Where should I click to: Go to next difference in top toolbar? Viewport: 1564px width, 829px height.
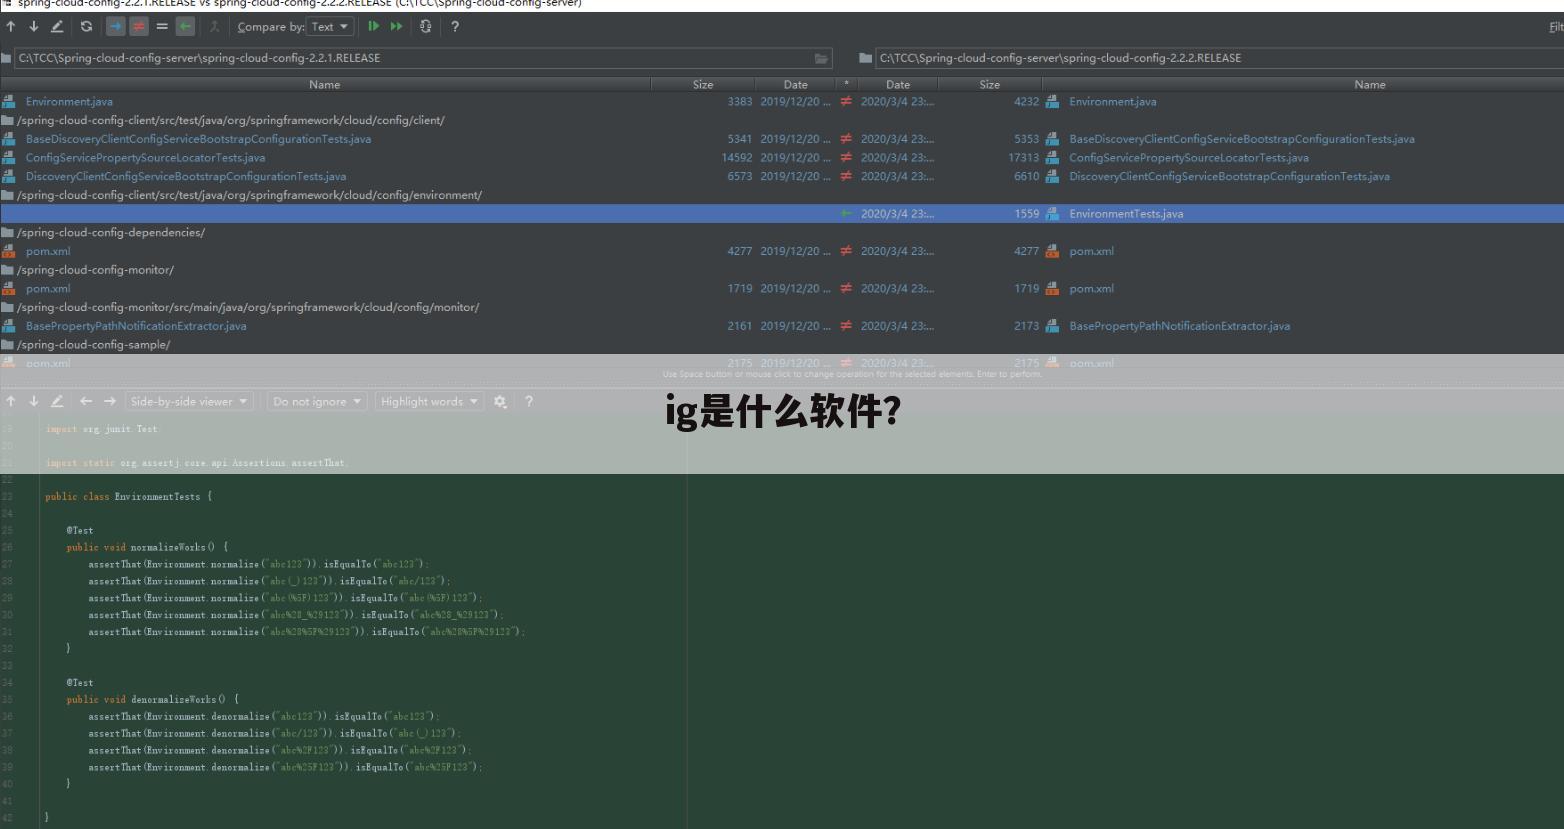[33, 27]
